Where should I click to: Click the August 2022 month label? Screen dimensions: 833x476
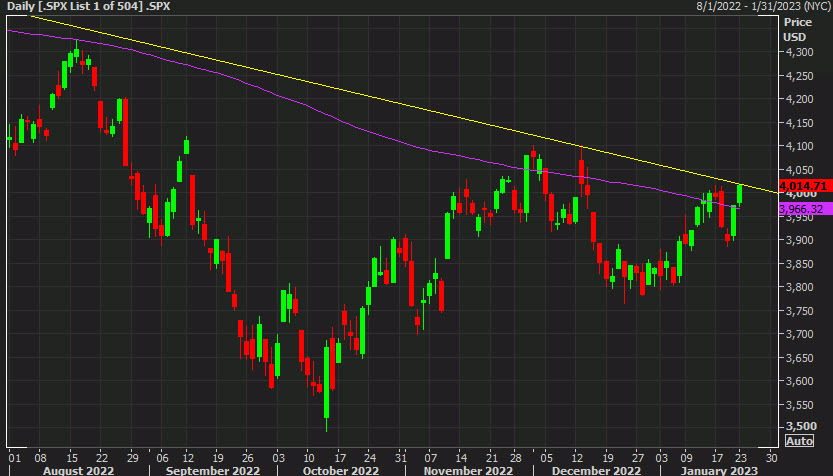tap(79, 471)
